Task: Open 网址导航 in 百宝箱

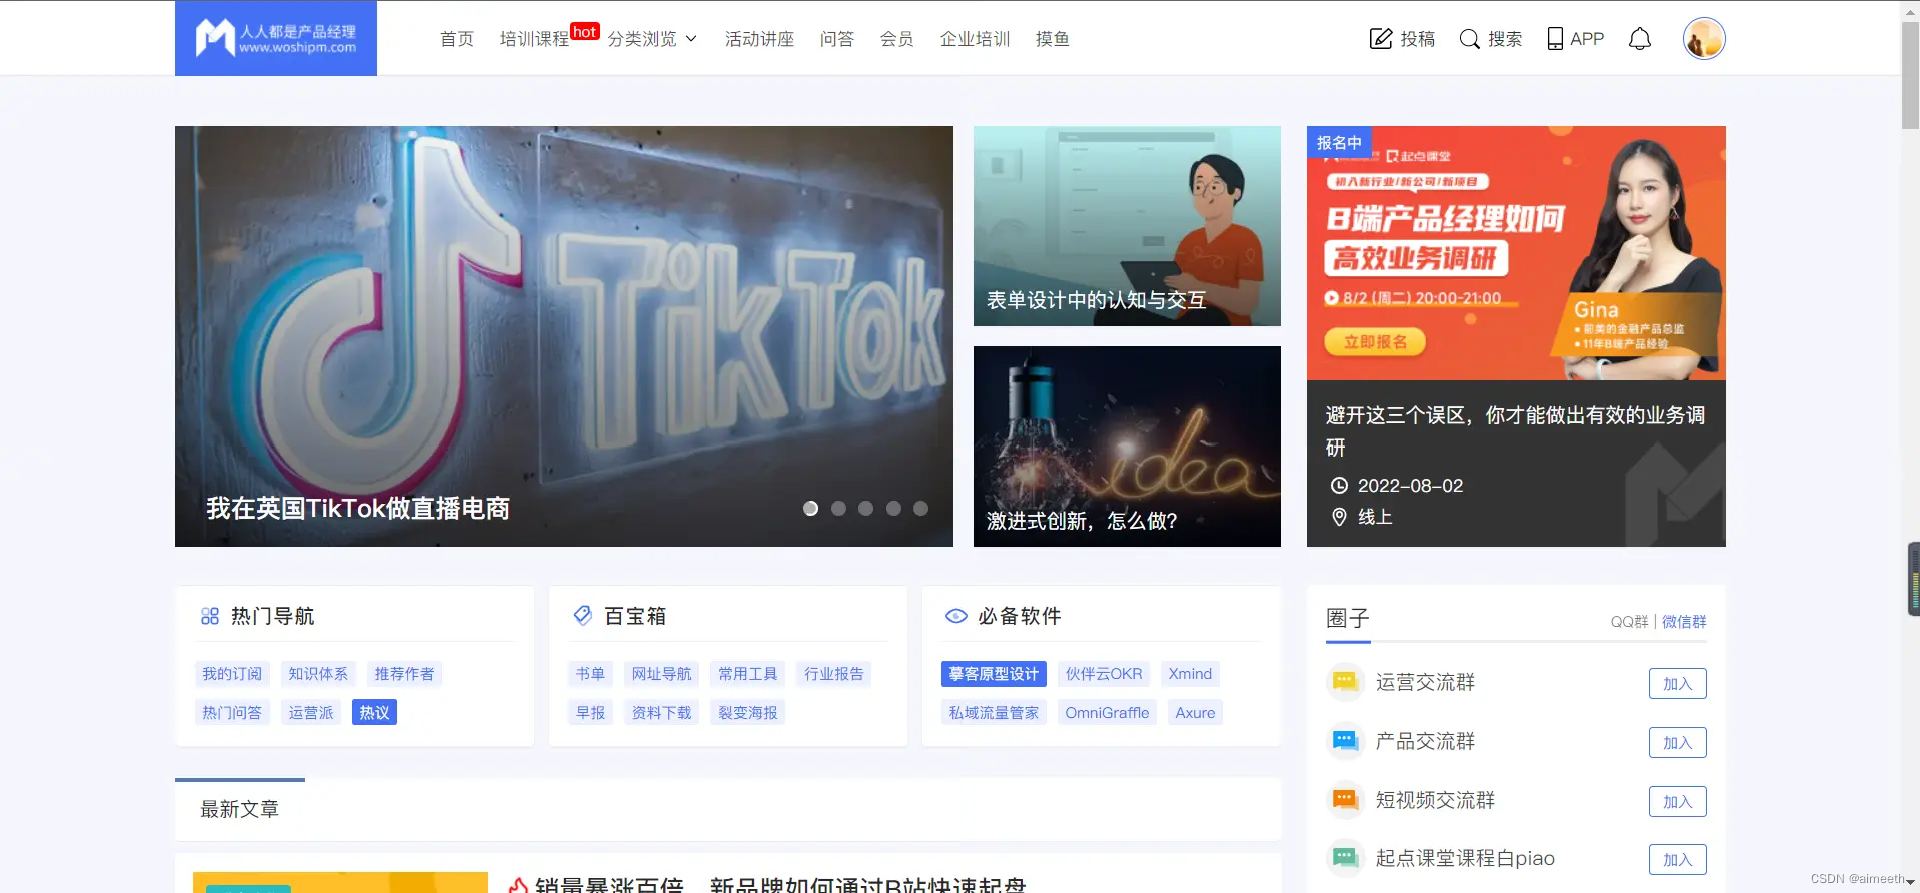Action: pyautogui.click(x=661, y=674)
